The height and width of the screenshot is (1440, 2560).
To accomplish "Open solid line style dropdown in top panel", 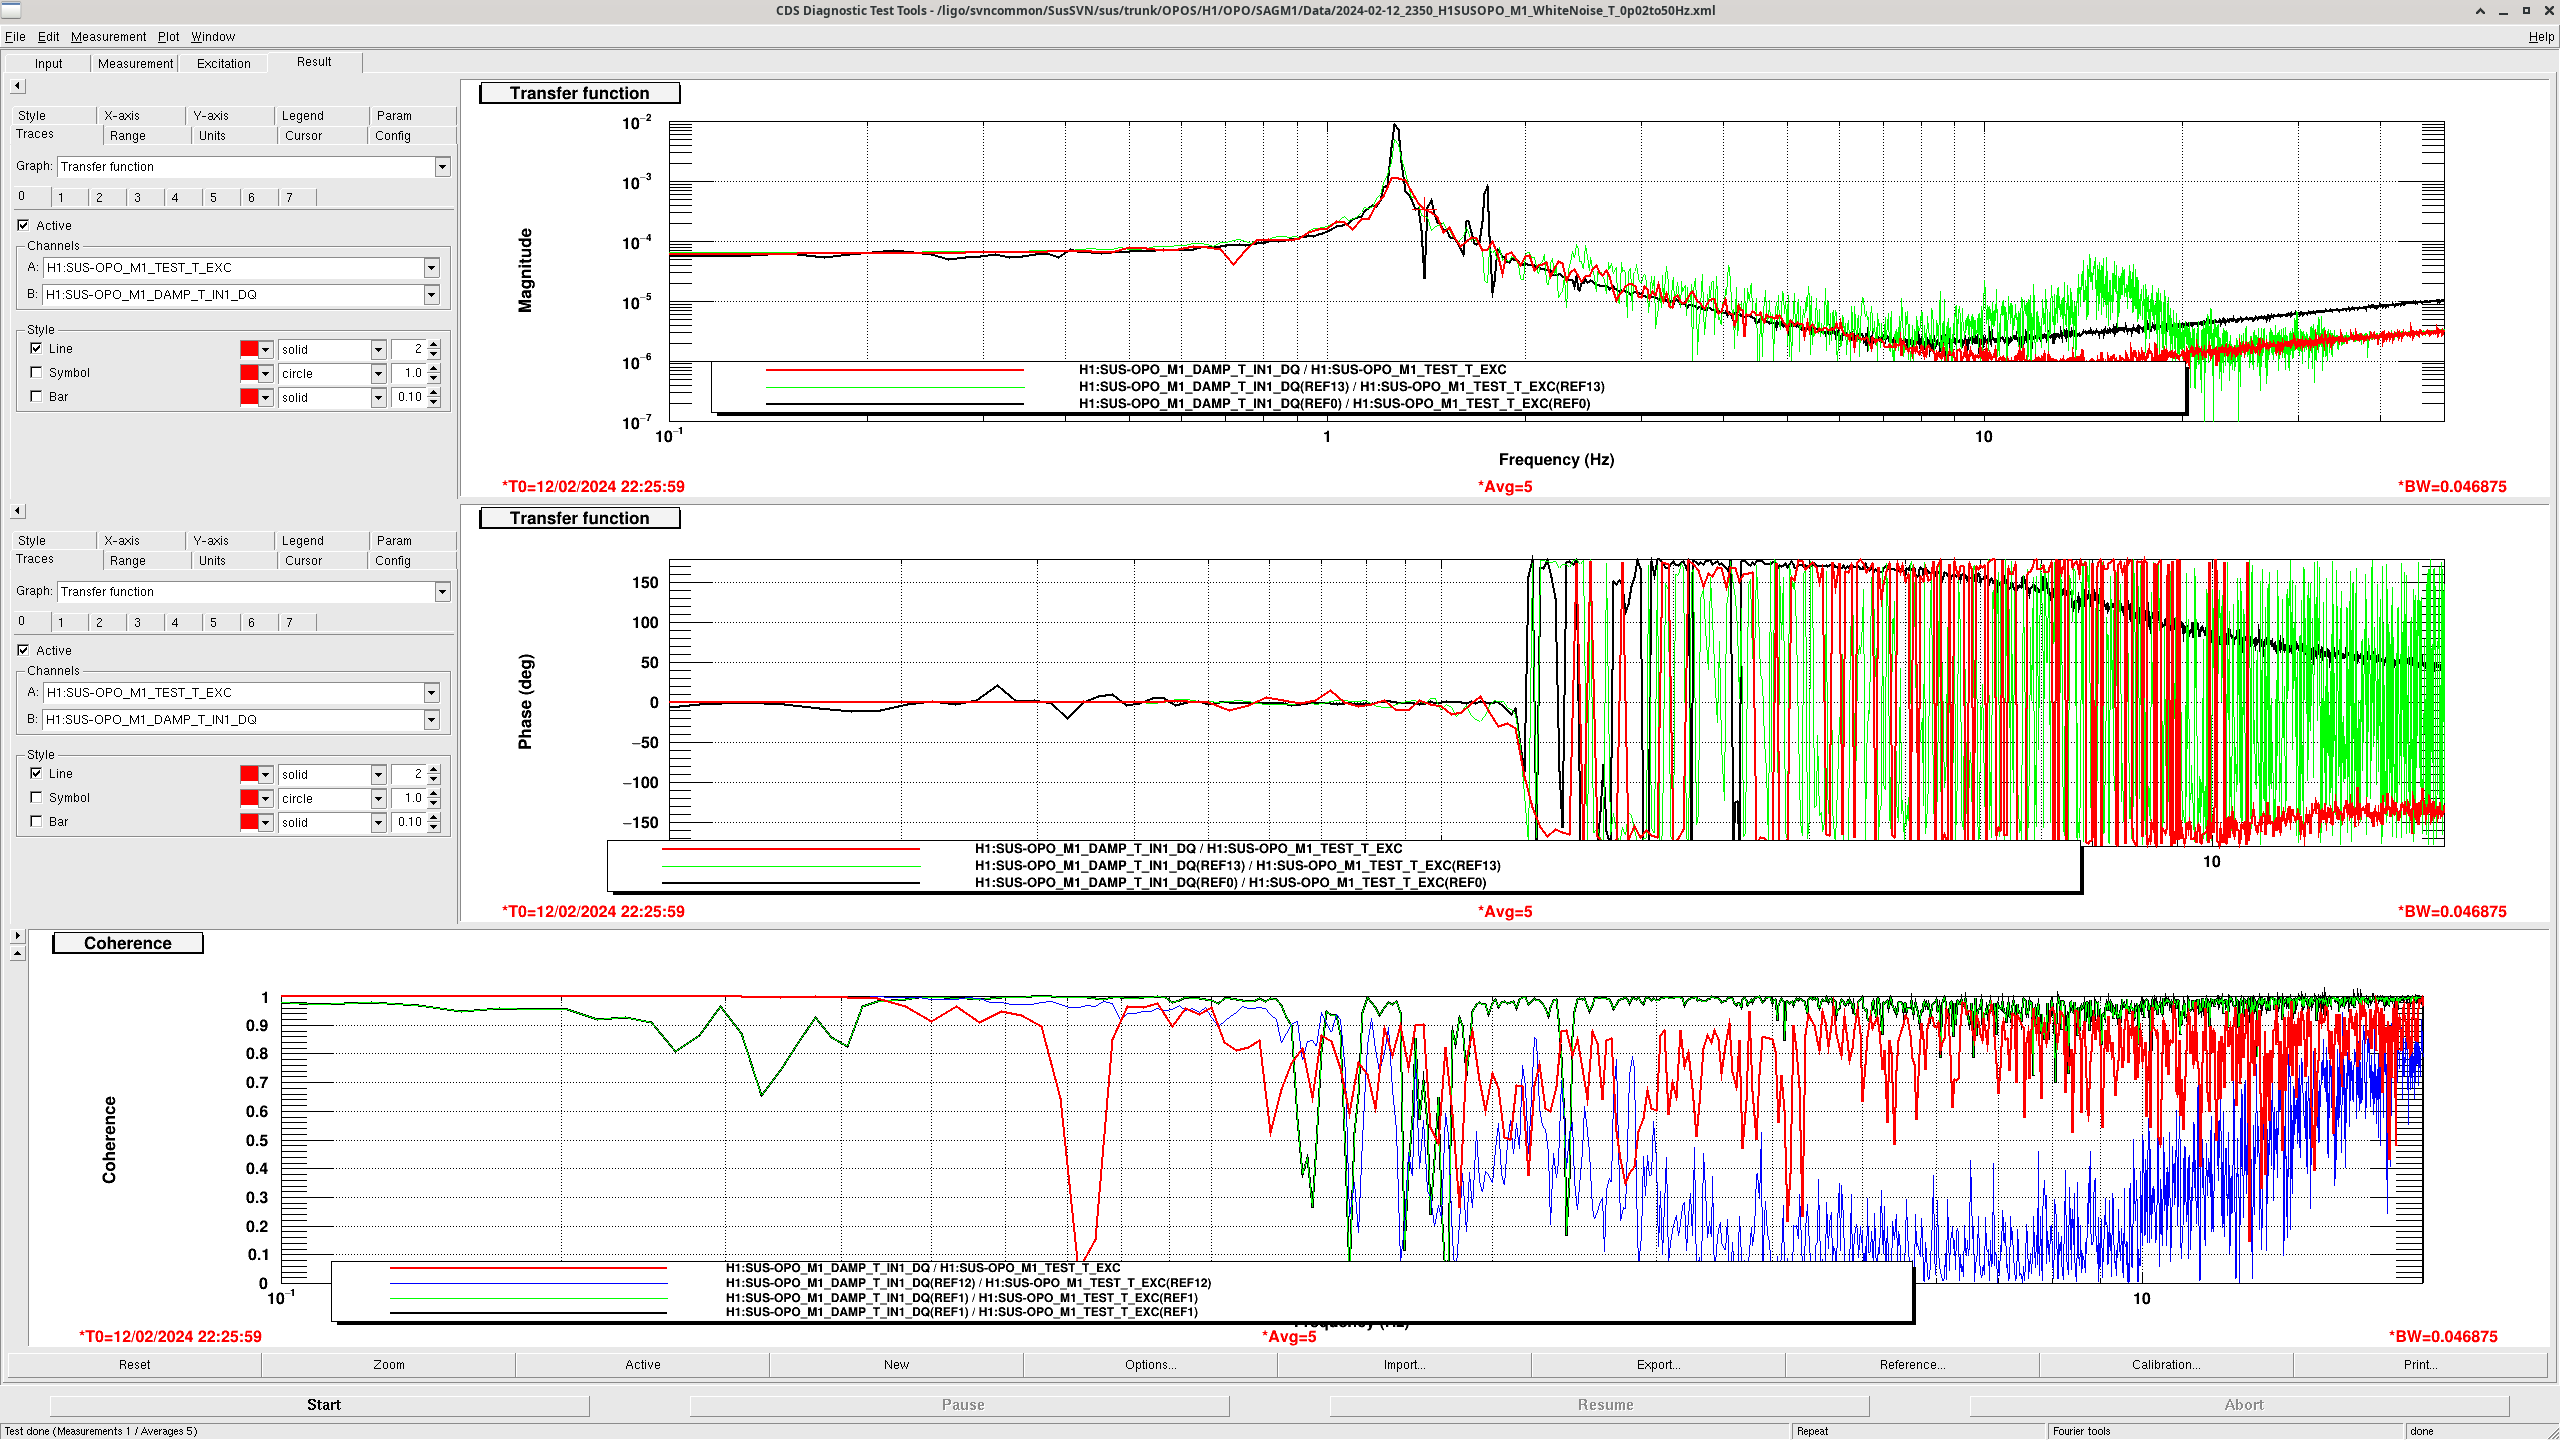I will pyautogui.click(x=378, y=349).
